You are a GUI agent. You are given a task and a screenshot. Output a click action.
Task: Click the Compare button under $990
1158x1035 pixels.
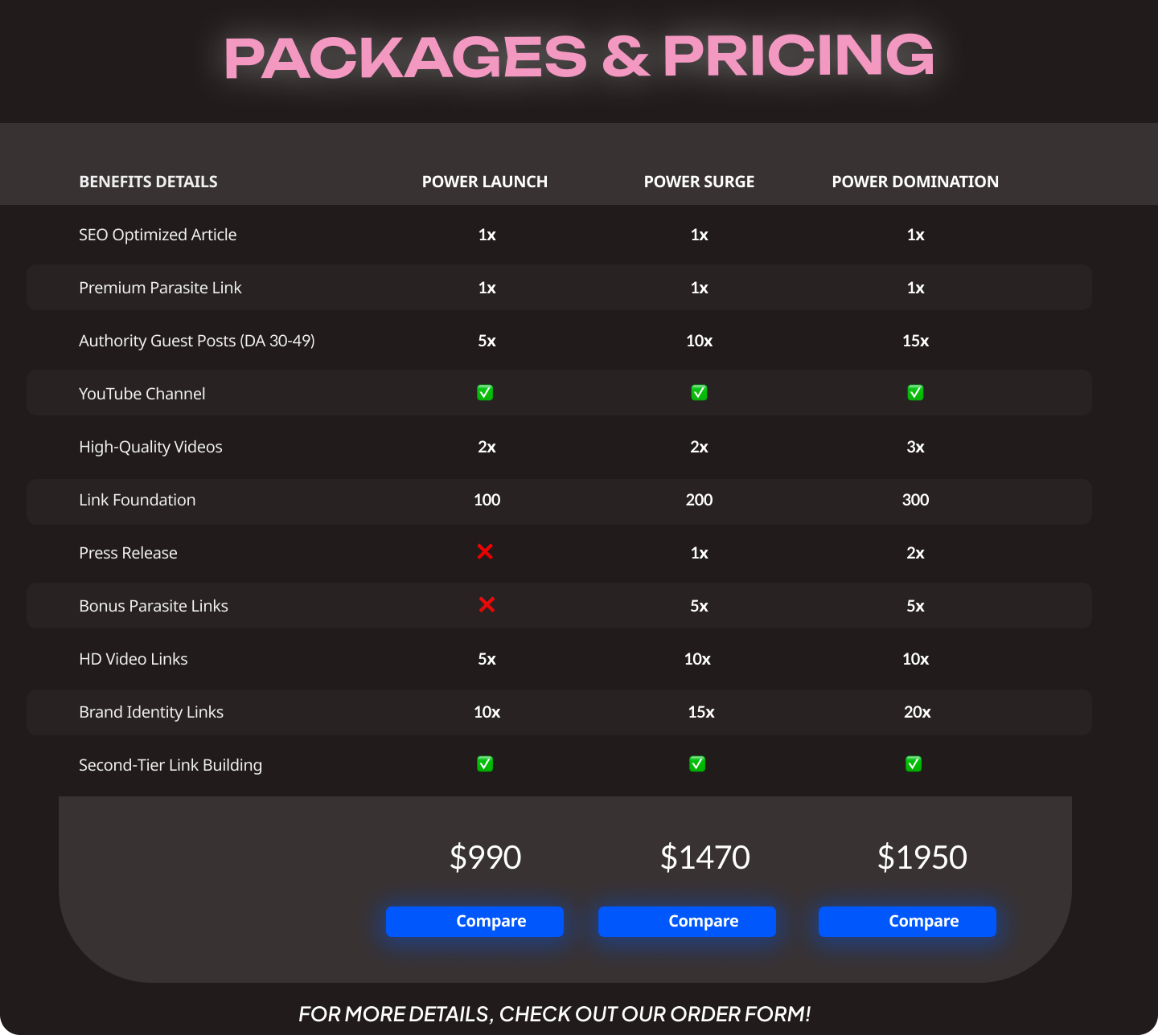pos(475,921)
